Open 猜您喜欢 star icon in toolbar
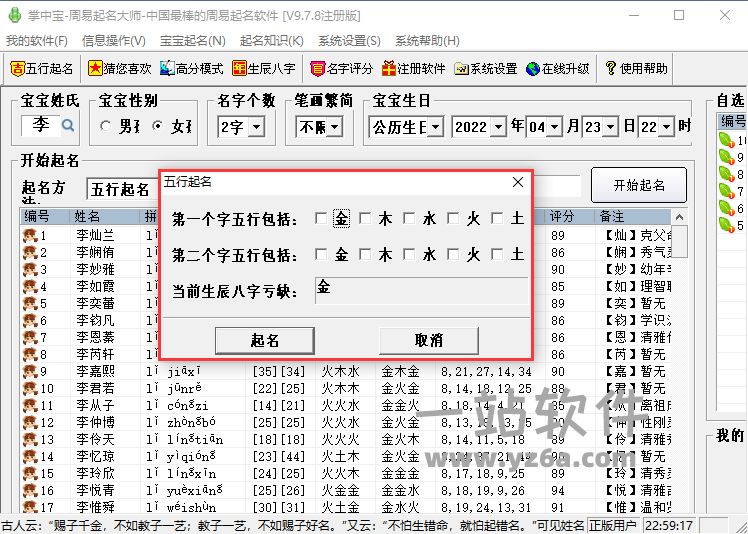 pos(95,69)
